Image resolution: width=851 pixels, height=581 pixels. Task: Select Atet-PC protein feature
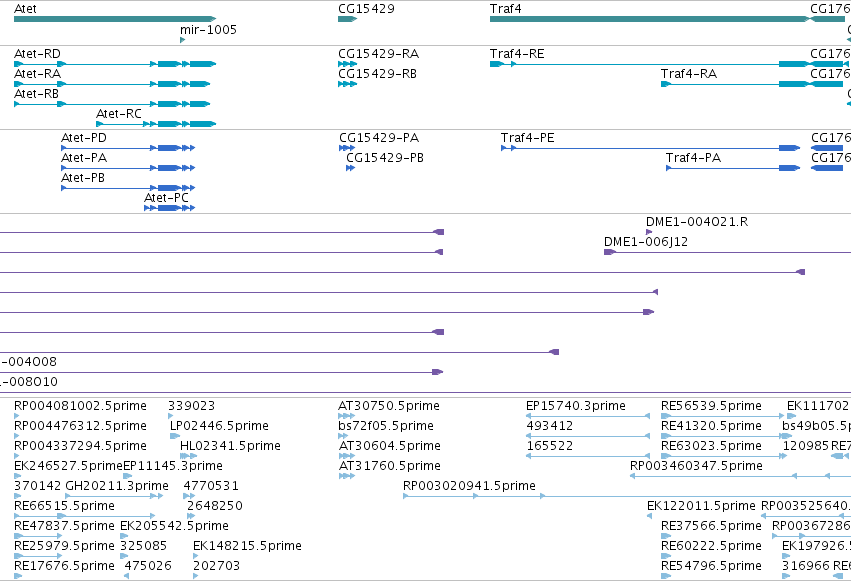[170, 208]
